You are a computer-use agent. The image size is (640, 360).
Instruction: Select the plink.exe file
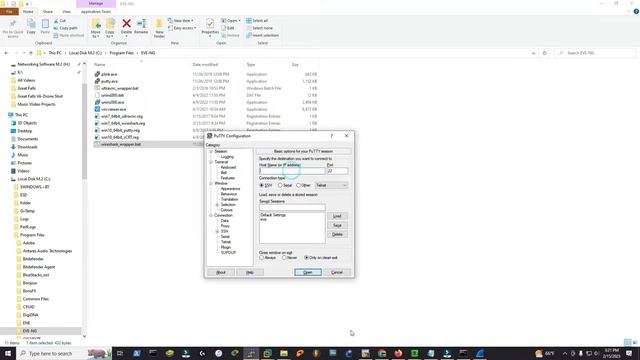109,74
